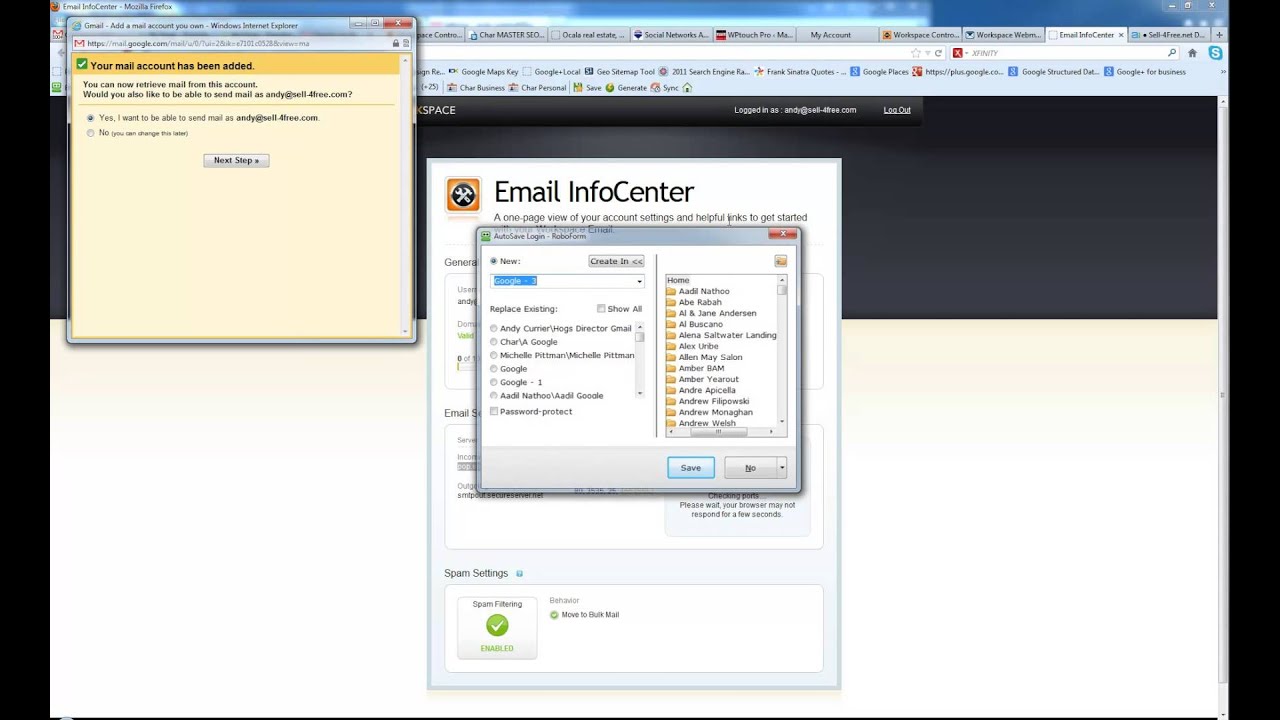Image resolution: width=1280 pixels, height=720 pixels.
Task: Click Create In << to collapse folder pane
Action: pyautogui.click(x=616, y=261)
